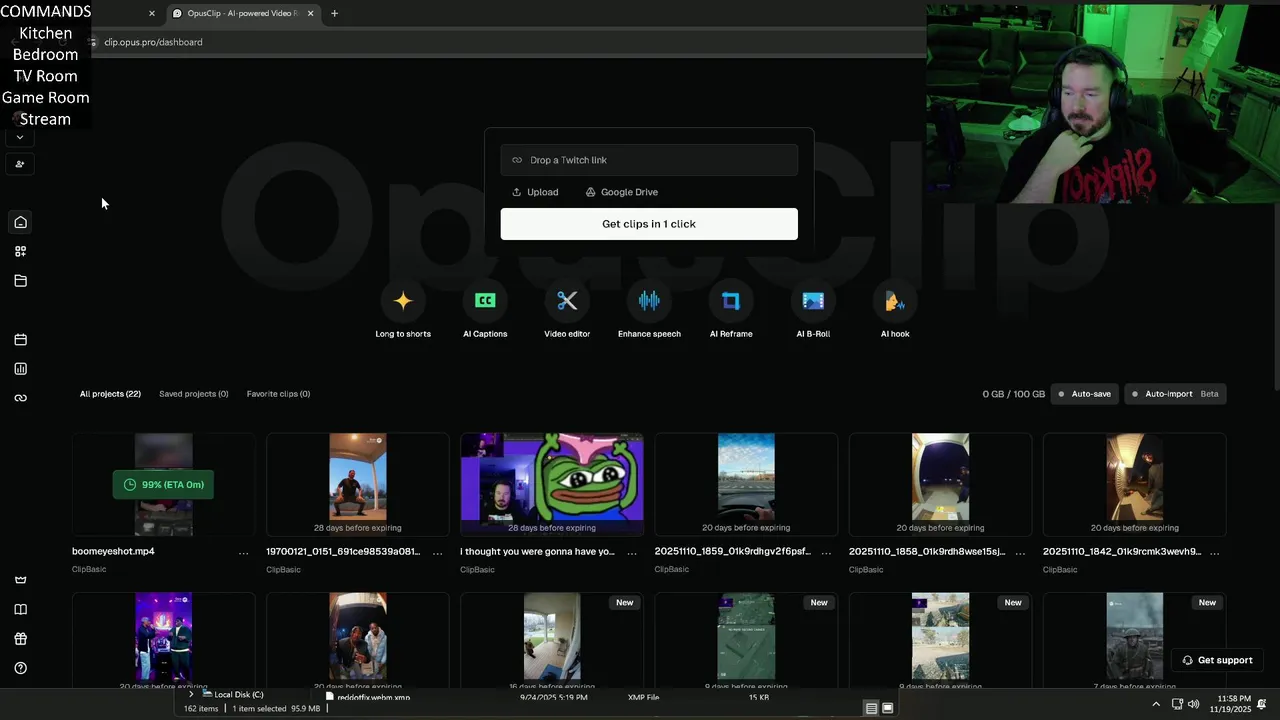
Task: Show hidden system tray icons
Action: coord(1156,704)
